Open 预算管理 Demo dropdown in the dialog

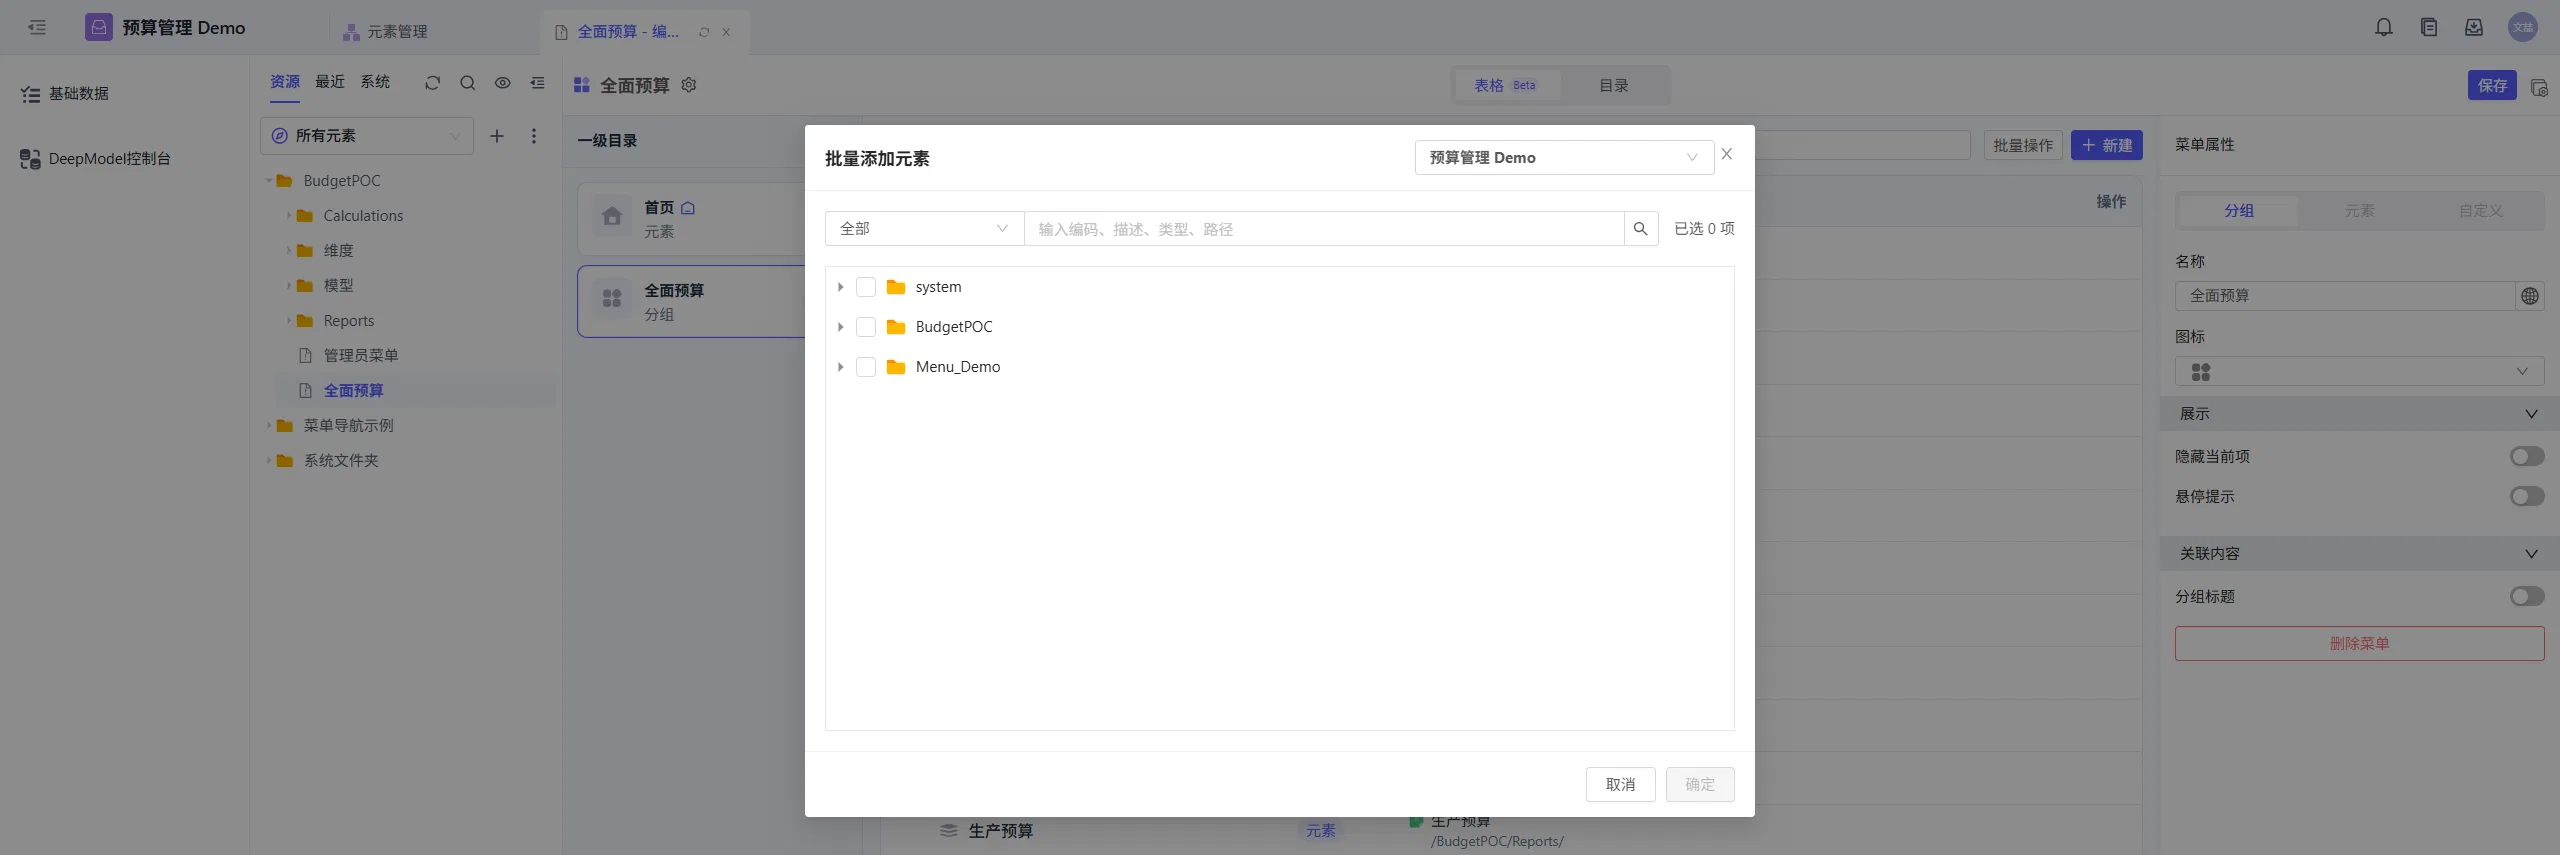(1564, 158)
